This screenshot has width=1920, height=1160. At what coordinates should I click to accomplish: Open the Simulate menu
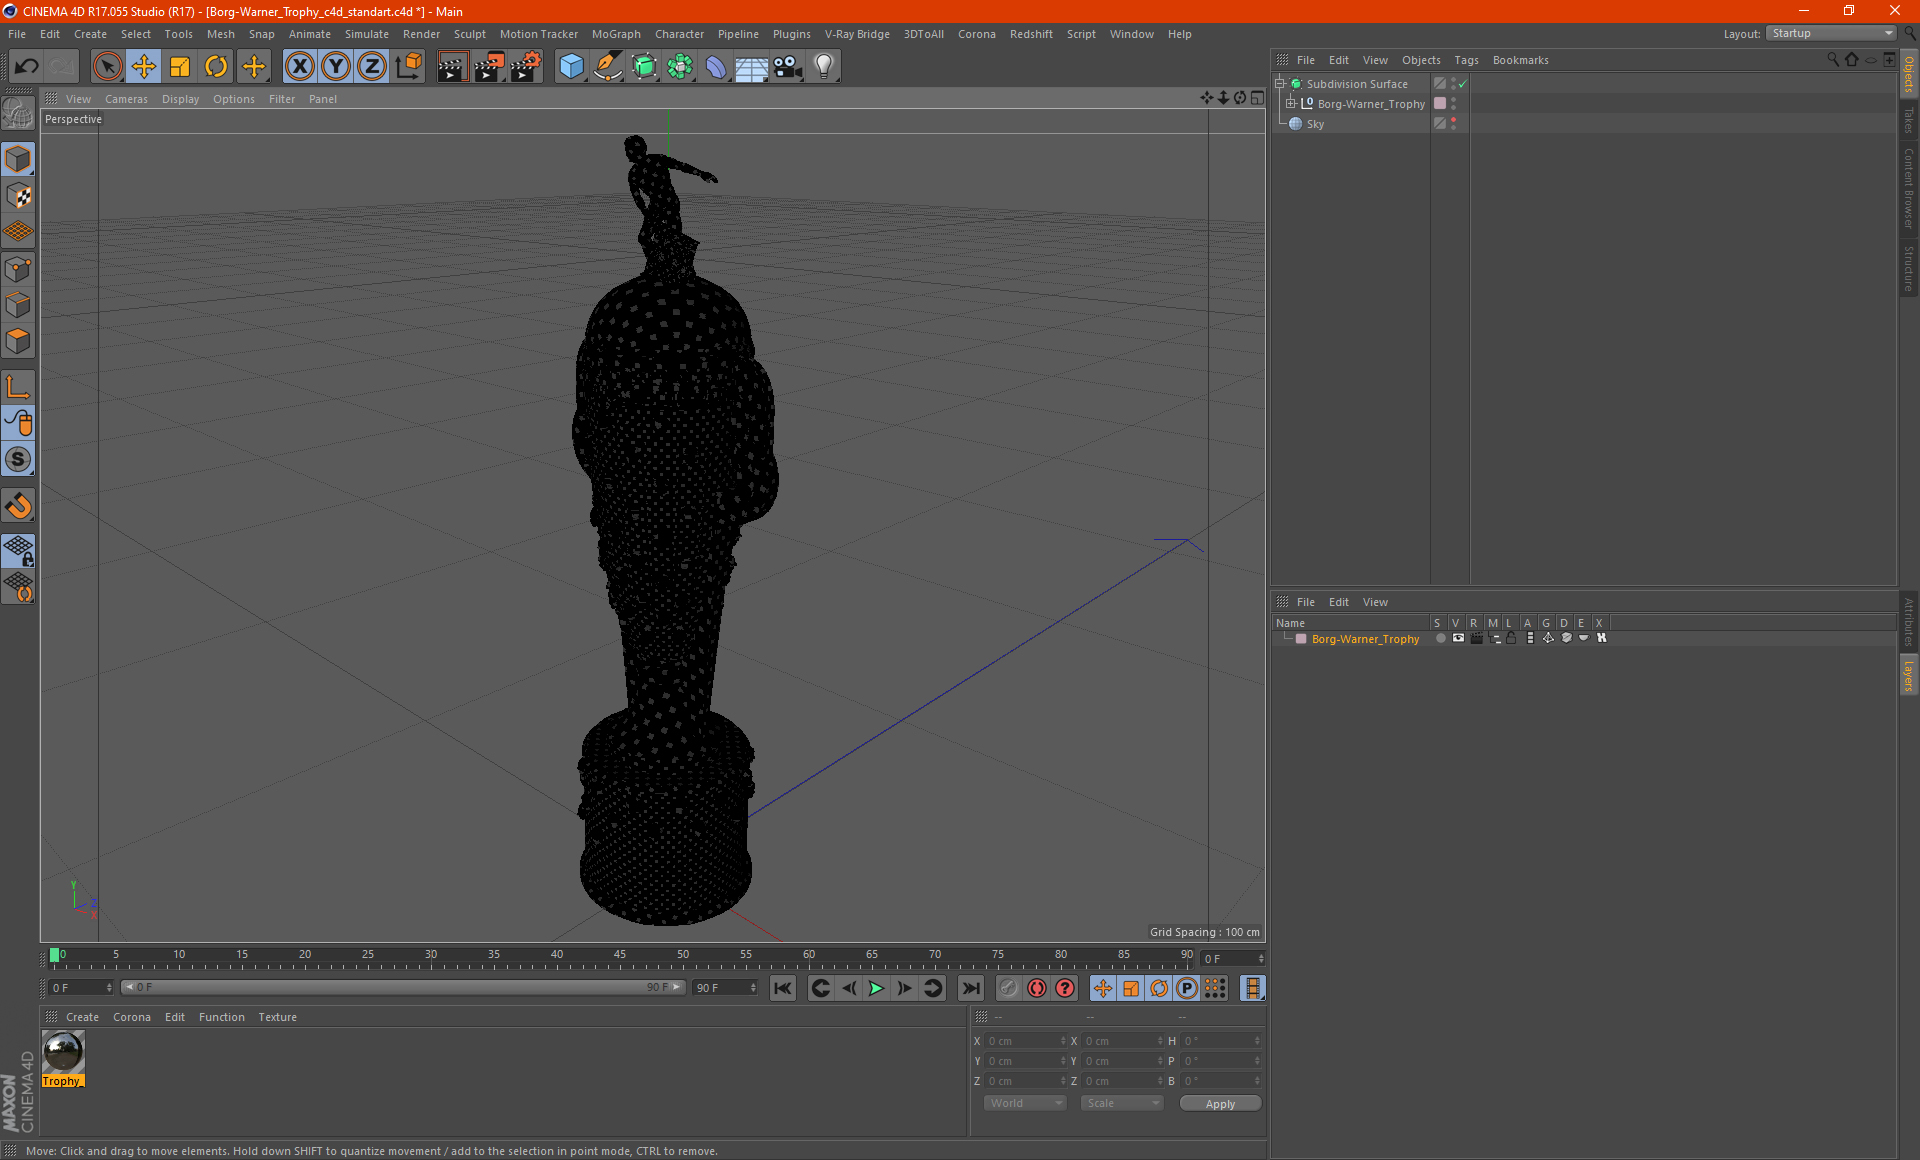click(x=367, y=34)
